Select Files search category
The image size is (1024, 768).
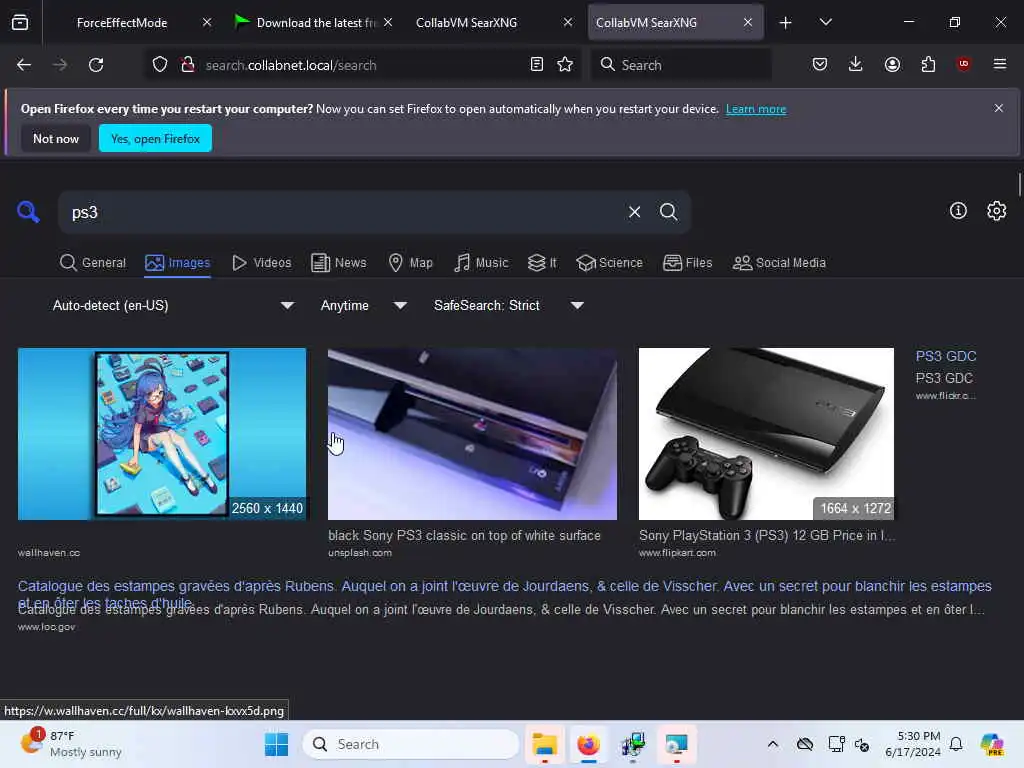coord(687,263)
